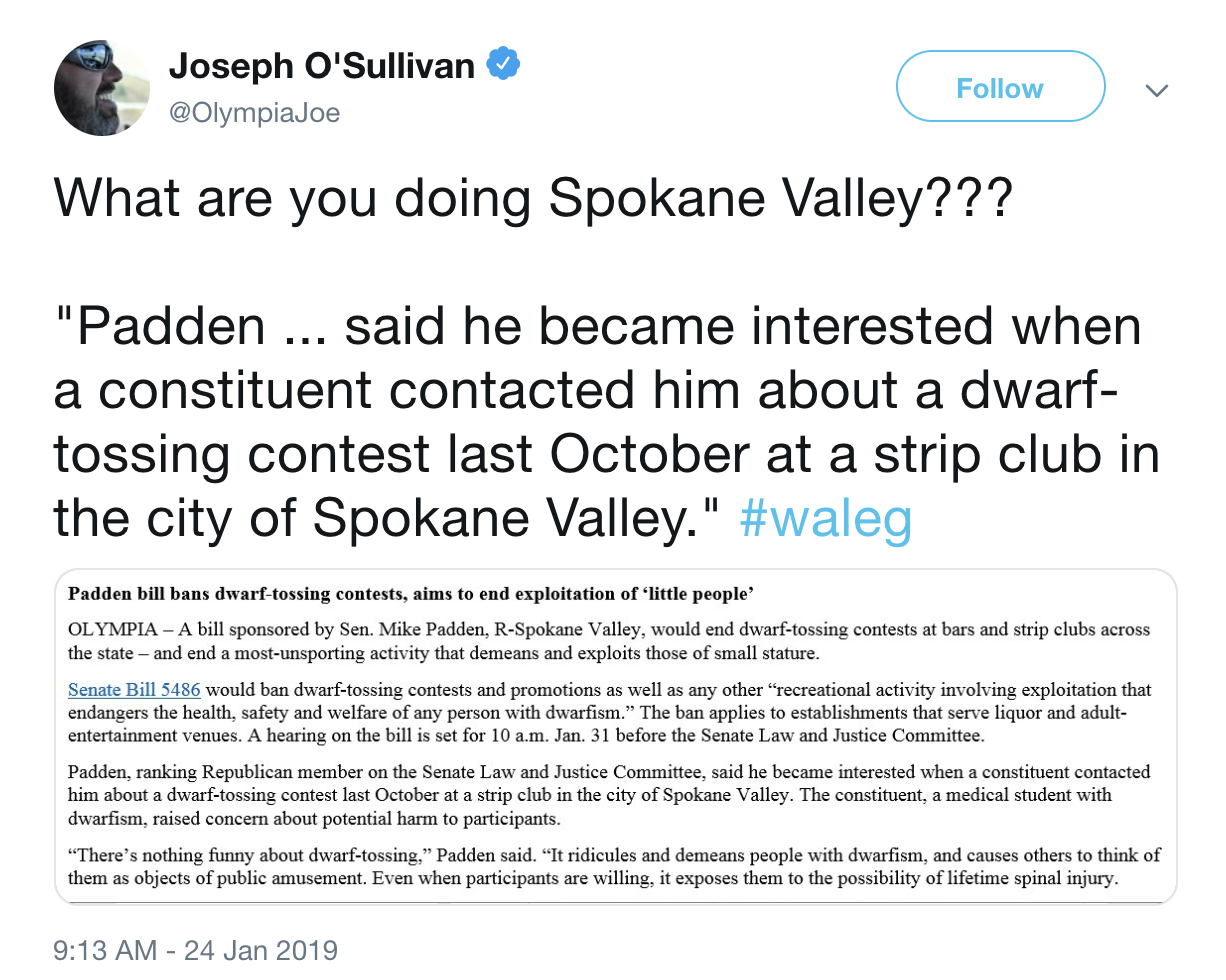The width and height of the screenshot is (1226, 980).
Task: Click the "What are you doing Spokane Valley???" line
Action: tap(533, 200)
